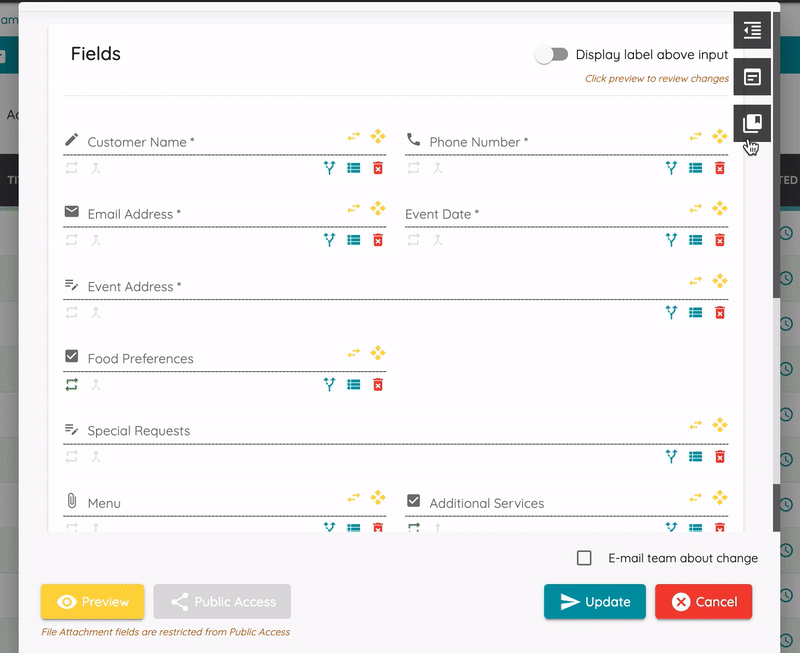
Task: Open list options for Event Date field
Action: (695, 240)
